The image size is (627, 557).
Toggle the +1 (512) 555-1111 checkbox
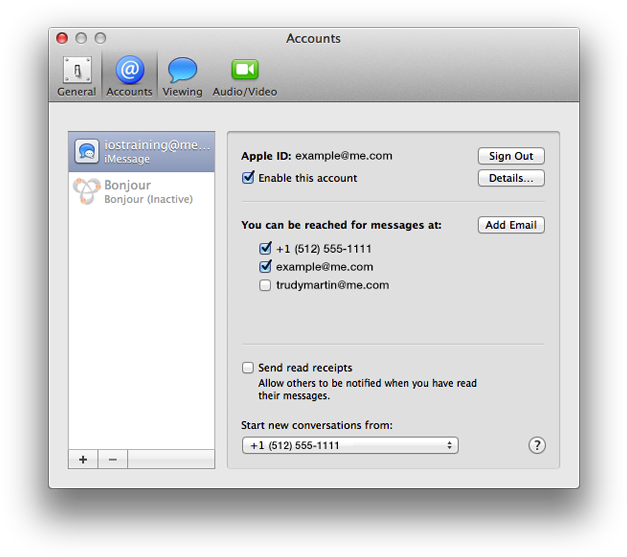tap(265, 248)
